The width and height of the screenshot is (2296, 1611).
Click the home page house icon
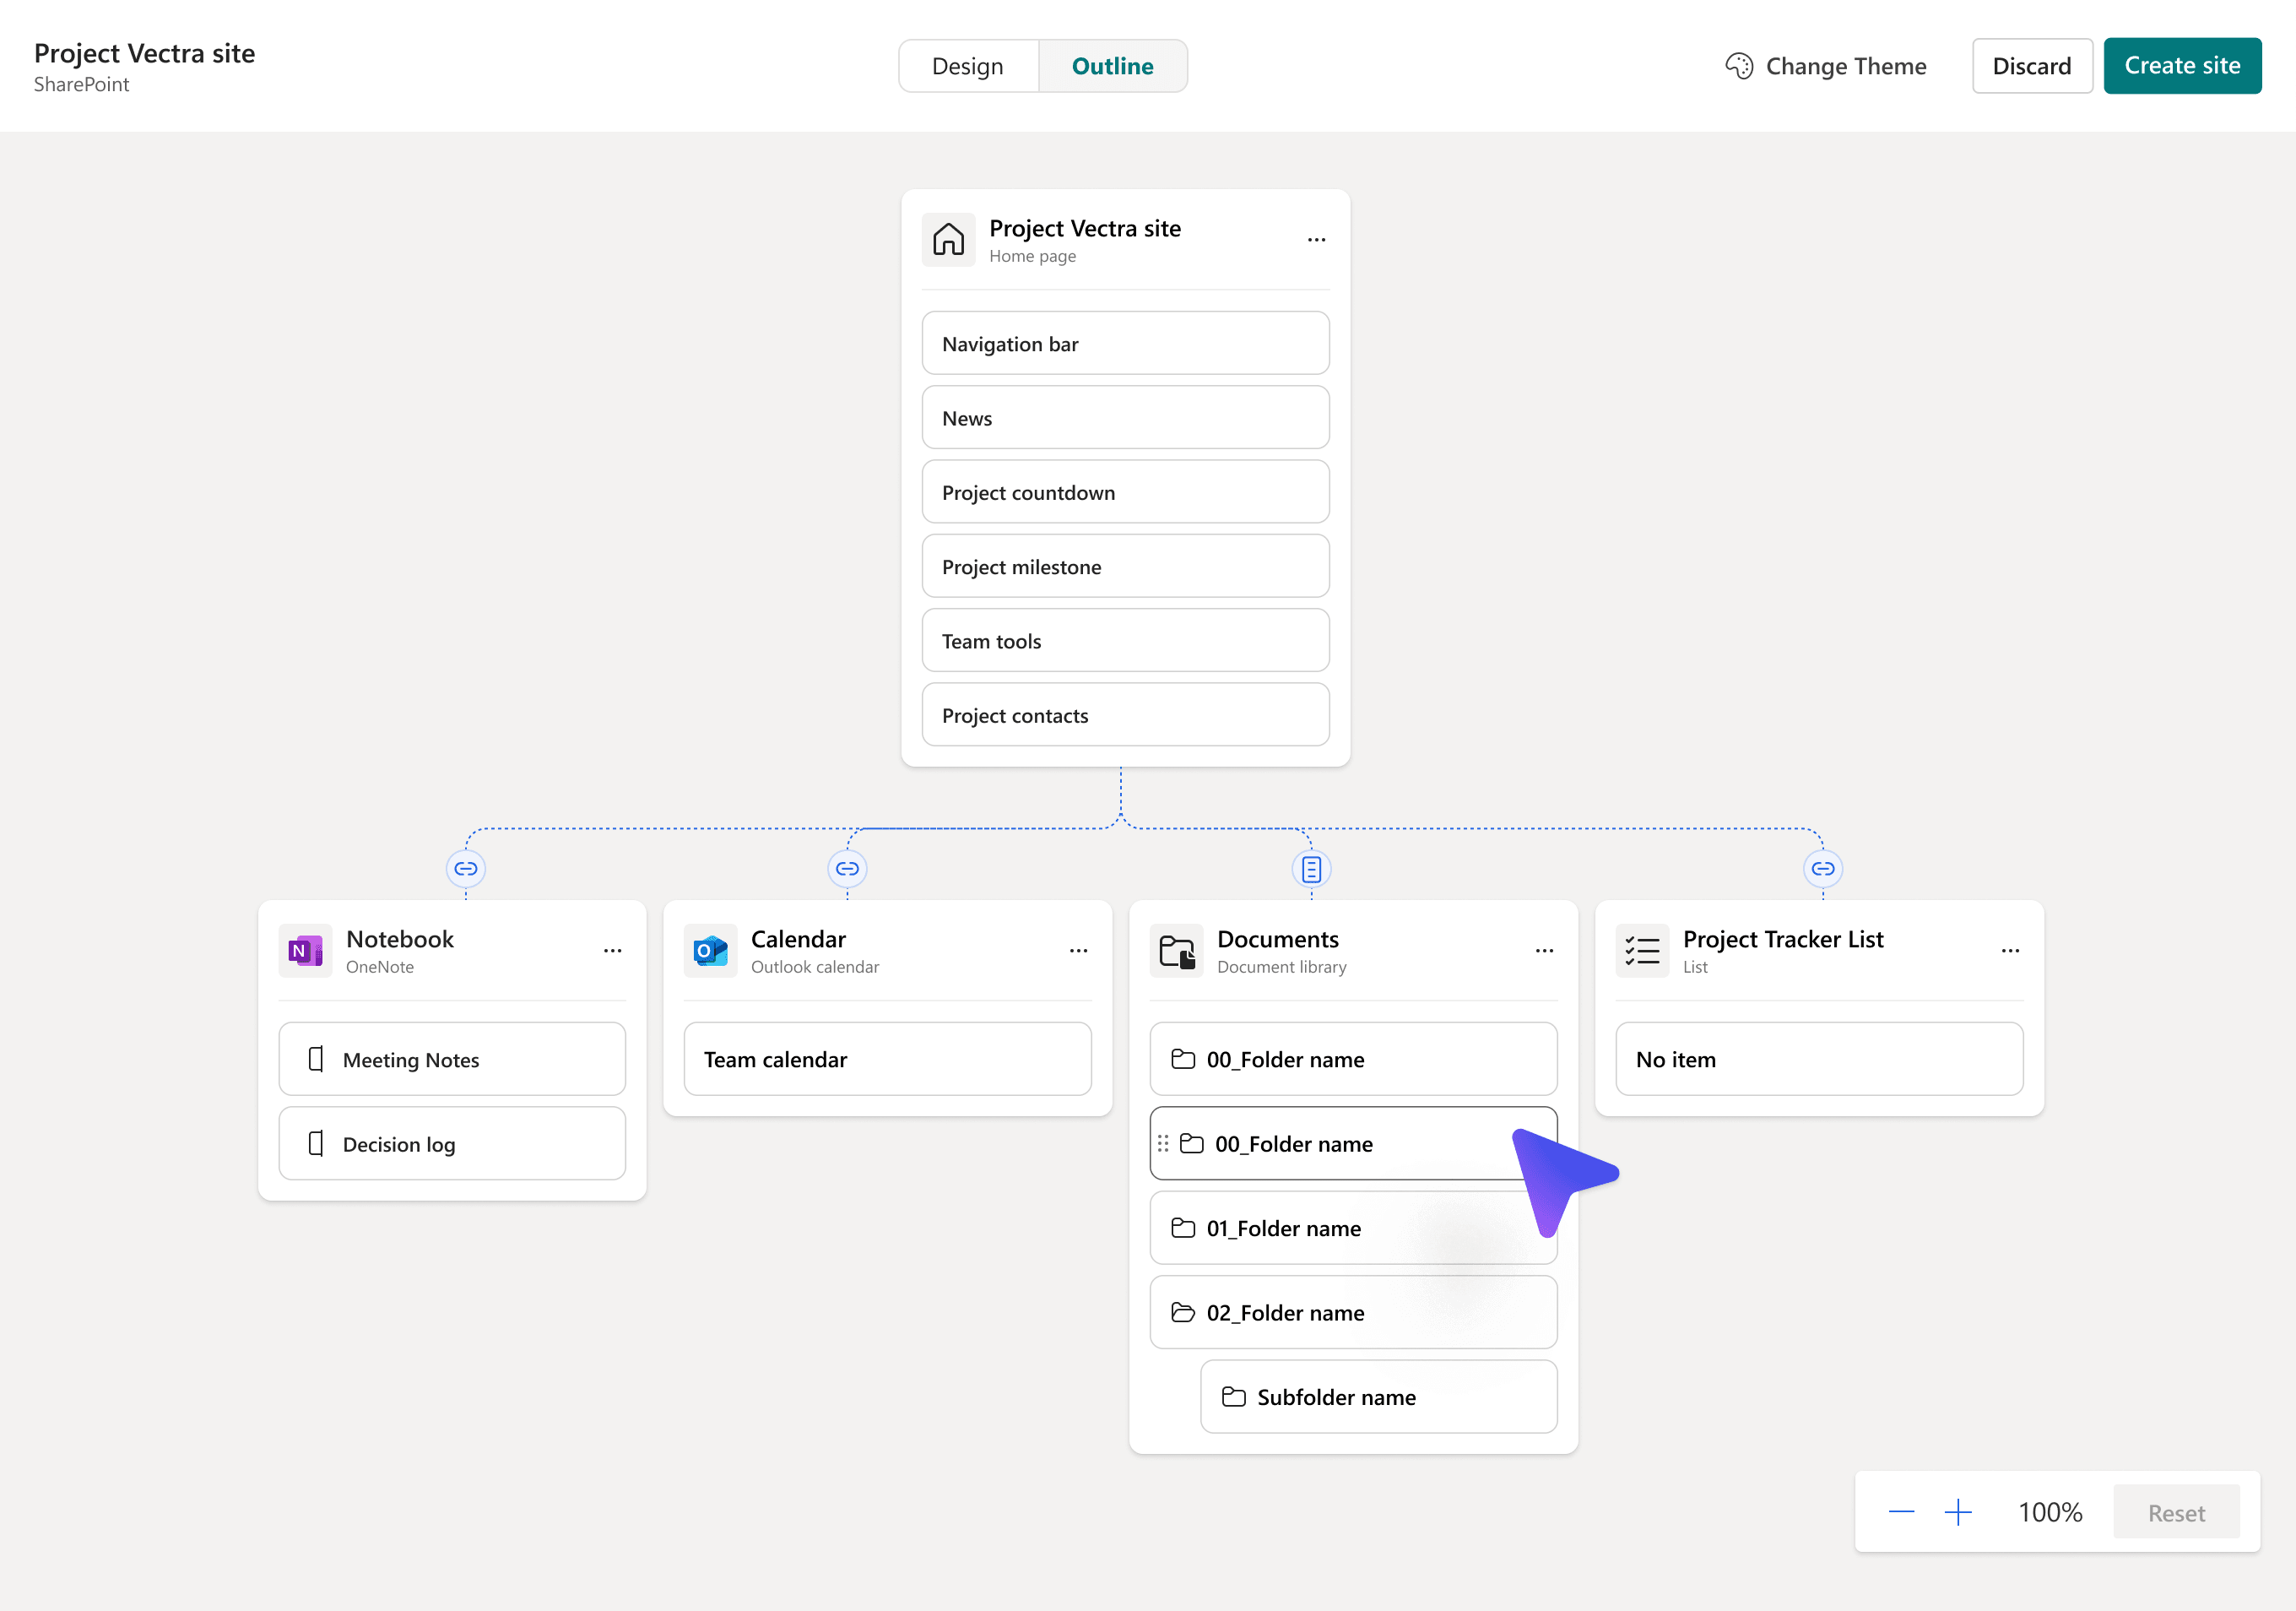pyautogui.click(x=948, y=240)
